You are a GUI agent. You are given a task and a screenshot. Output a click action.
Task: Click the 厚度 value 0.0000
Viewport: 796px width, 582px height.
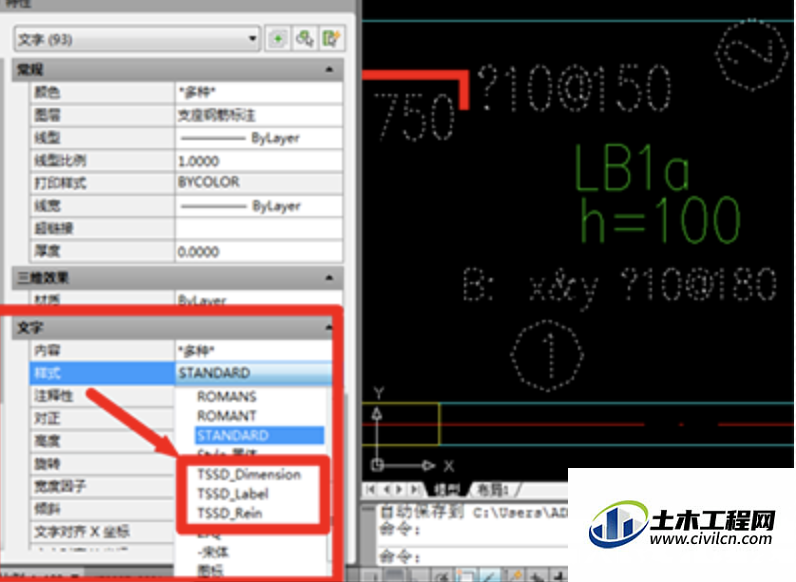[259, 251]
